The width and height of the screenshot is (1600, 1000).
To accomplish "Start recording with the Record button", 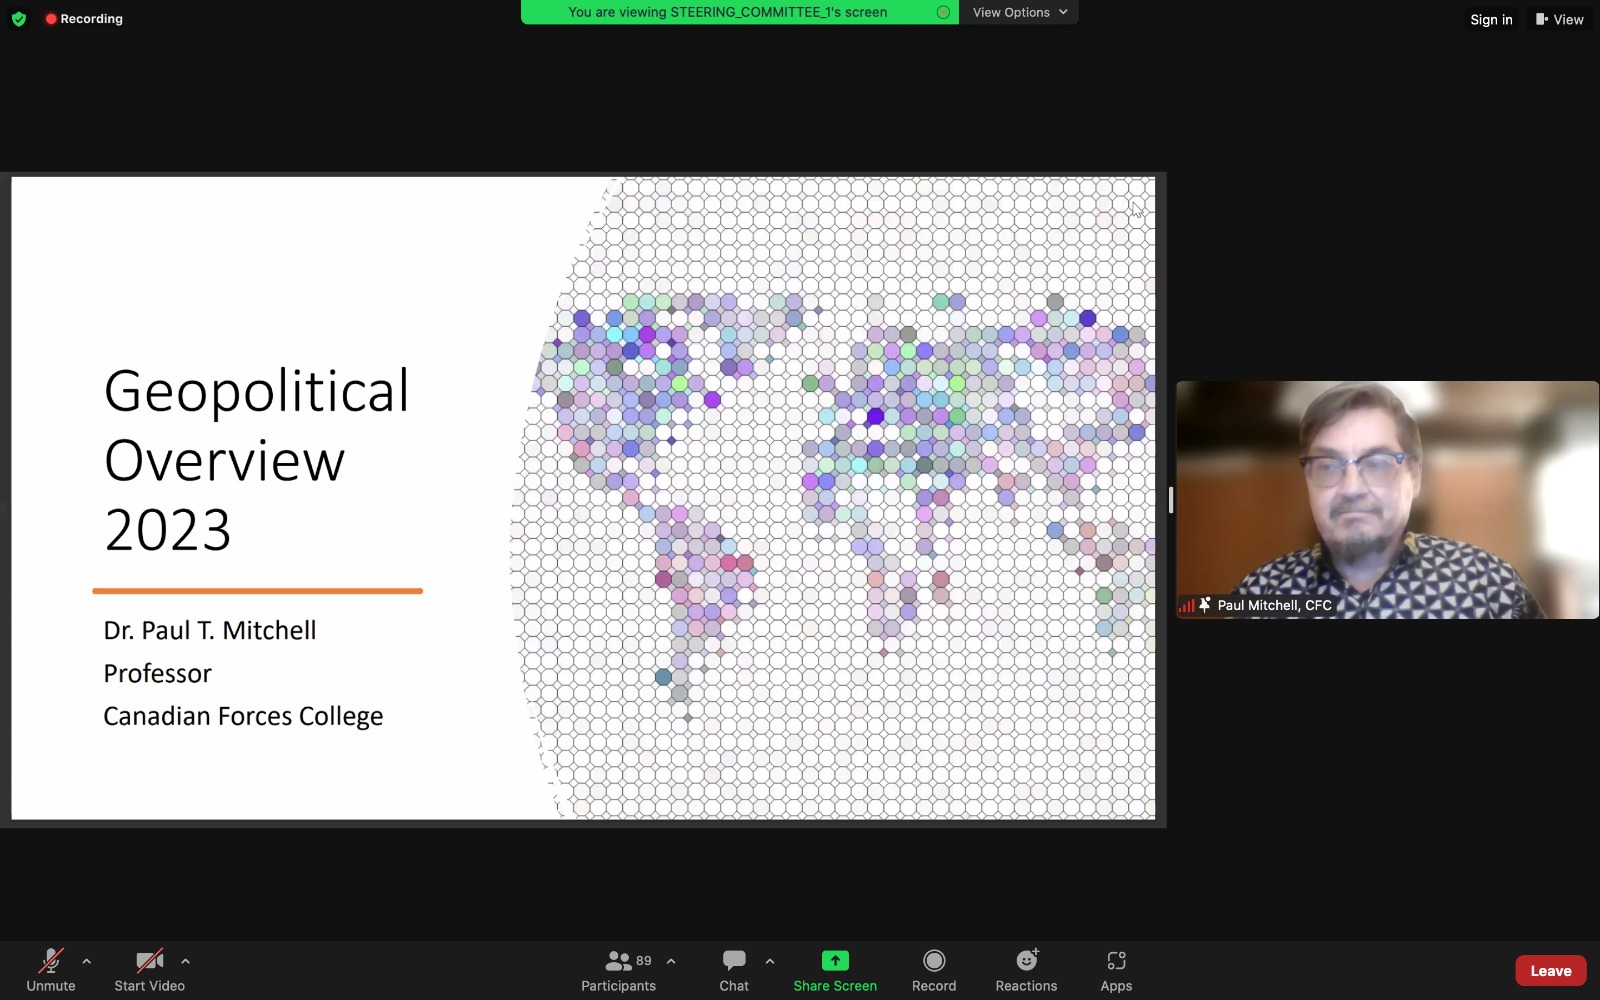I will click(x=934, y=970).
